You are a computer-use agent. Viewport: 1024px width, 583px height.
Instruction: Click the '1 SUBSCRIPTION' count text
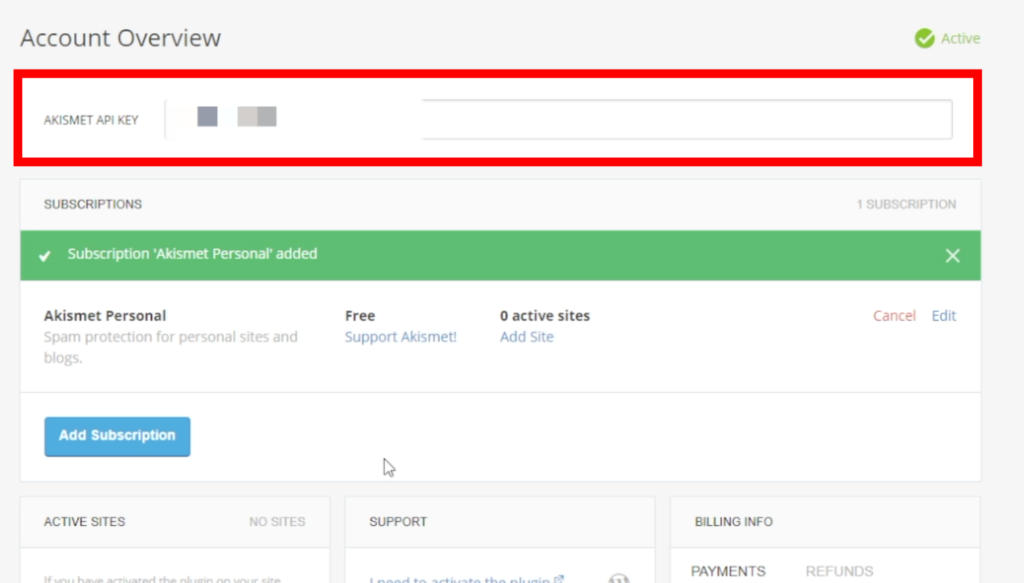pyautogui.click(x=906, y=204)
